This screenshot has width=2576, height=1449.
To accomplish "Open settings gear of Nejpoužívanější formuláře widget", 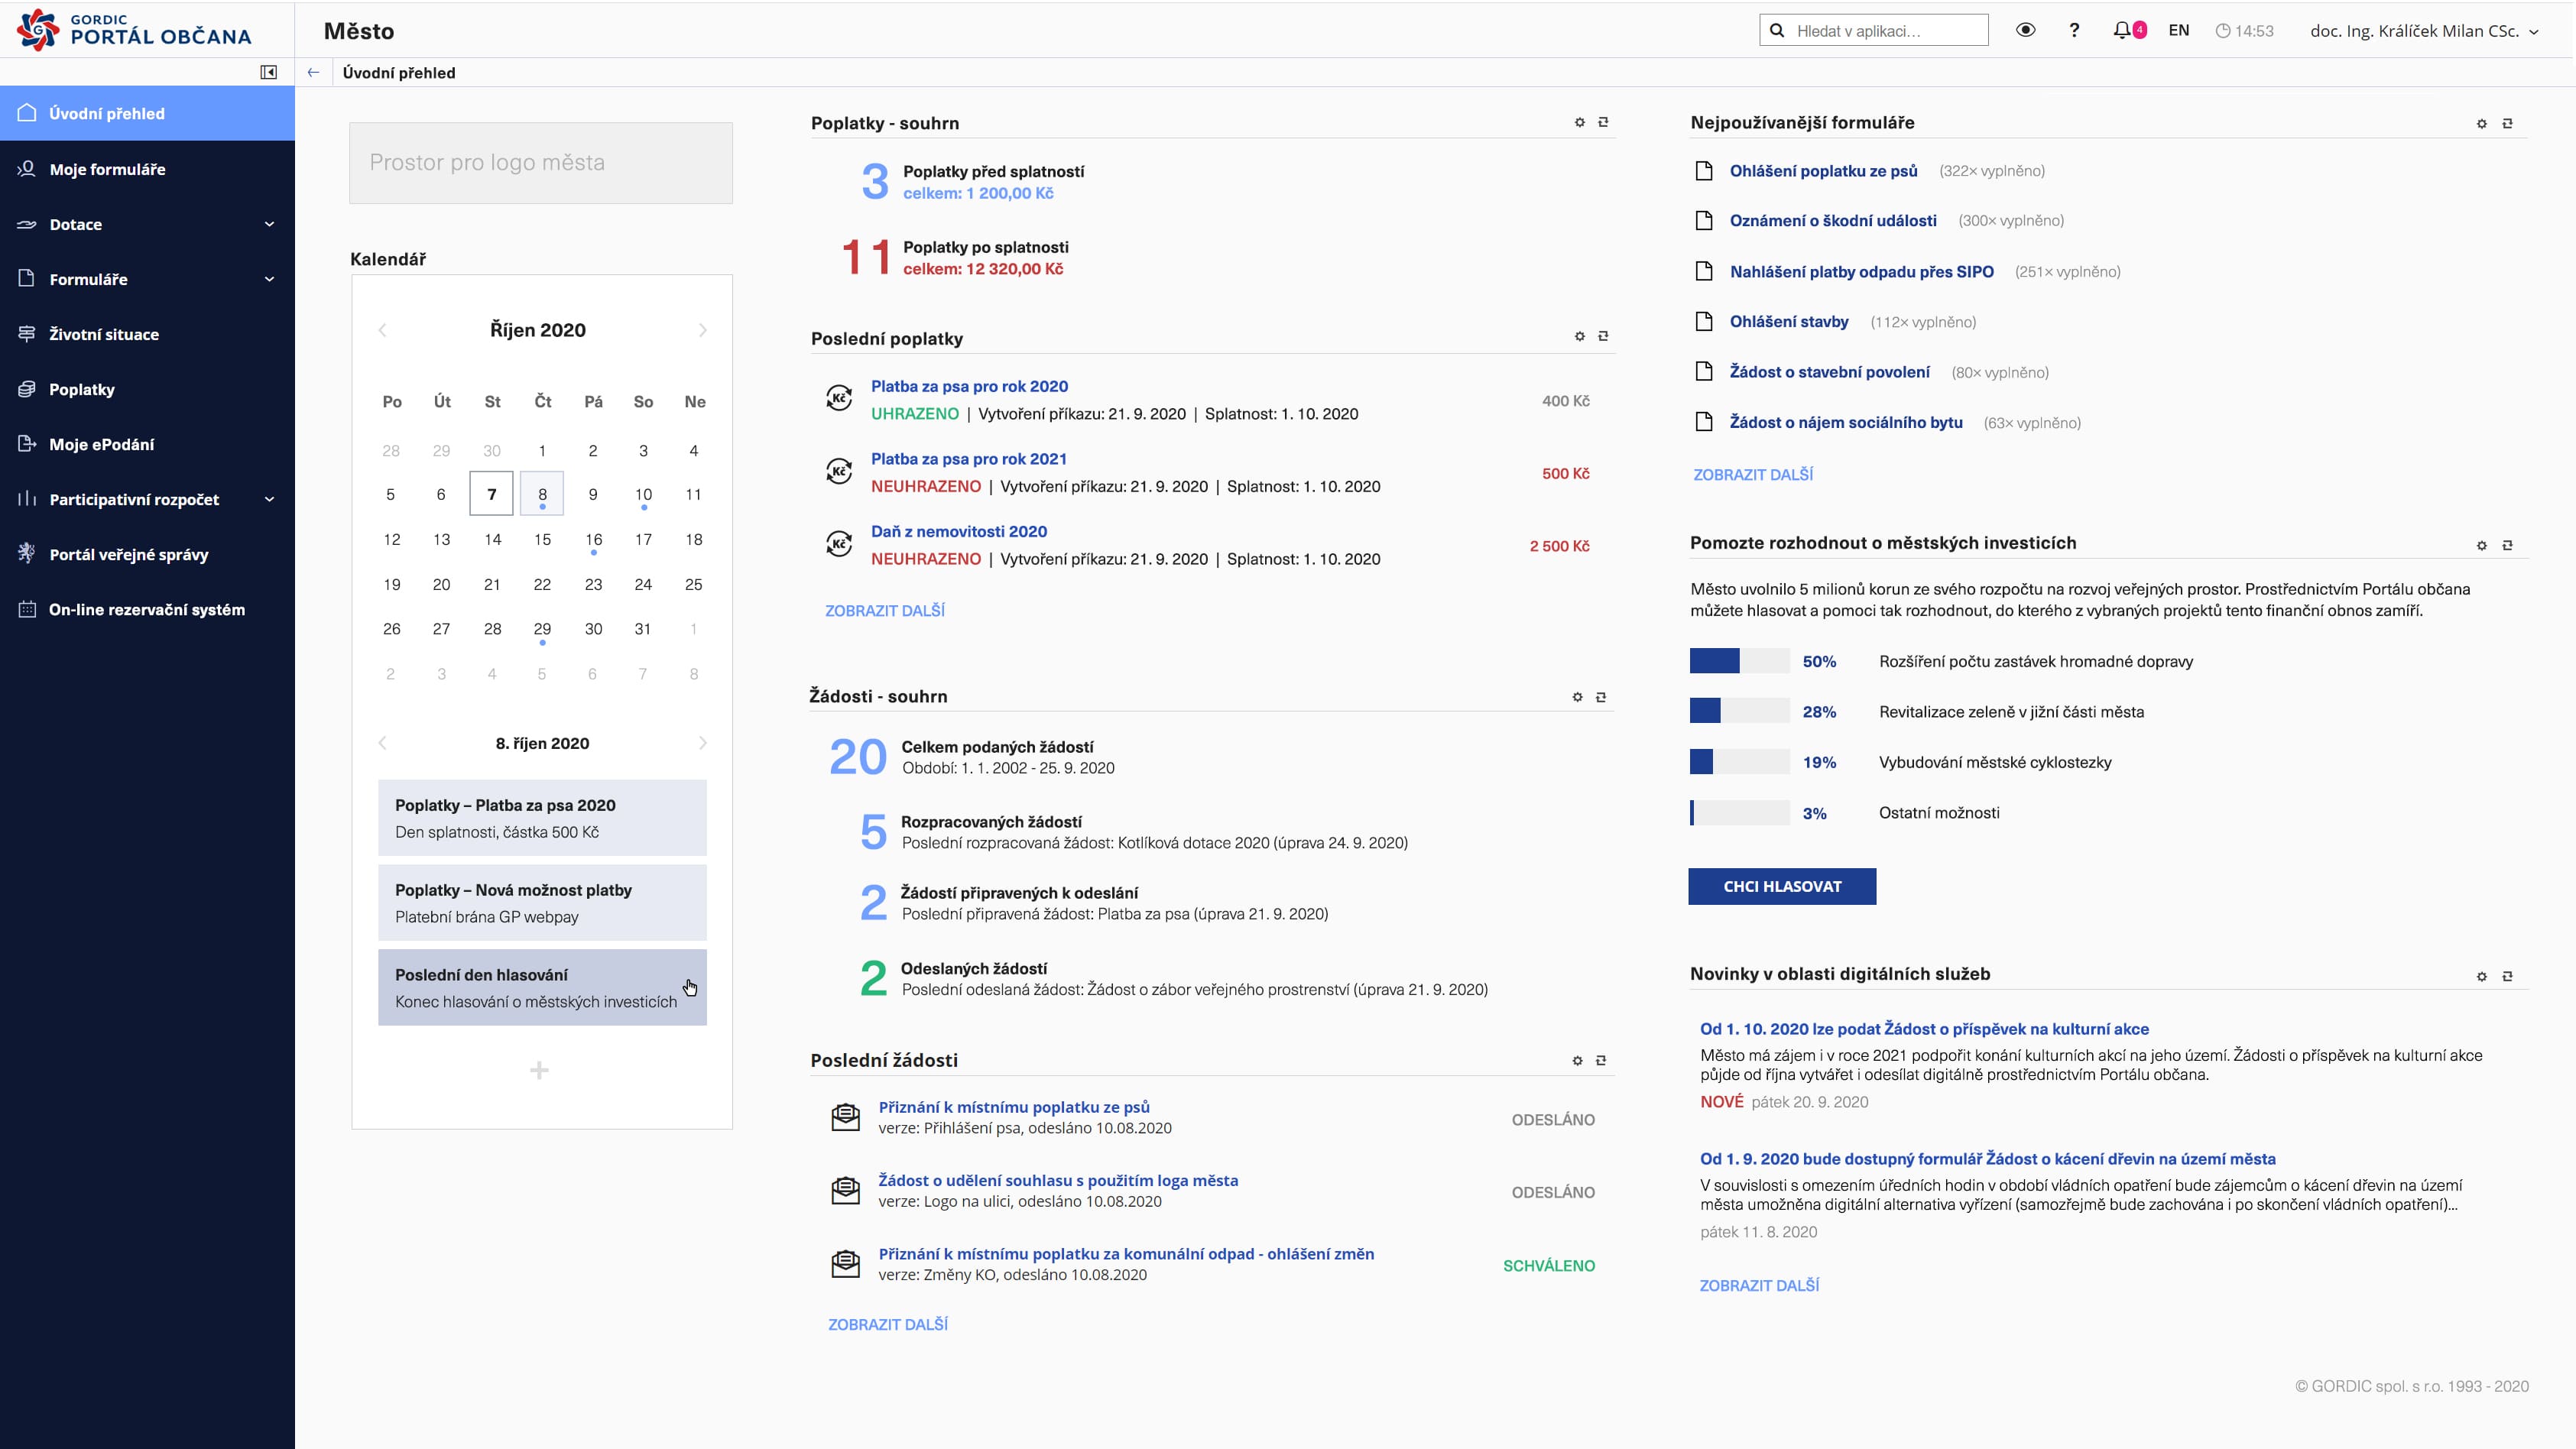I will pyautogui.click(x=2482, y=124).
